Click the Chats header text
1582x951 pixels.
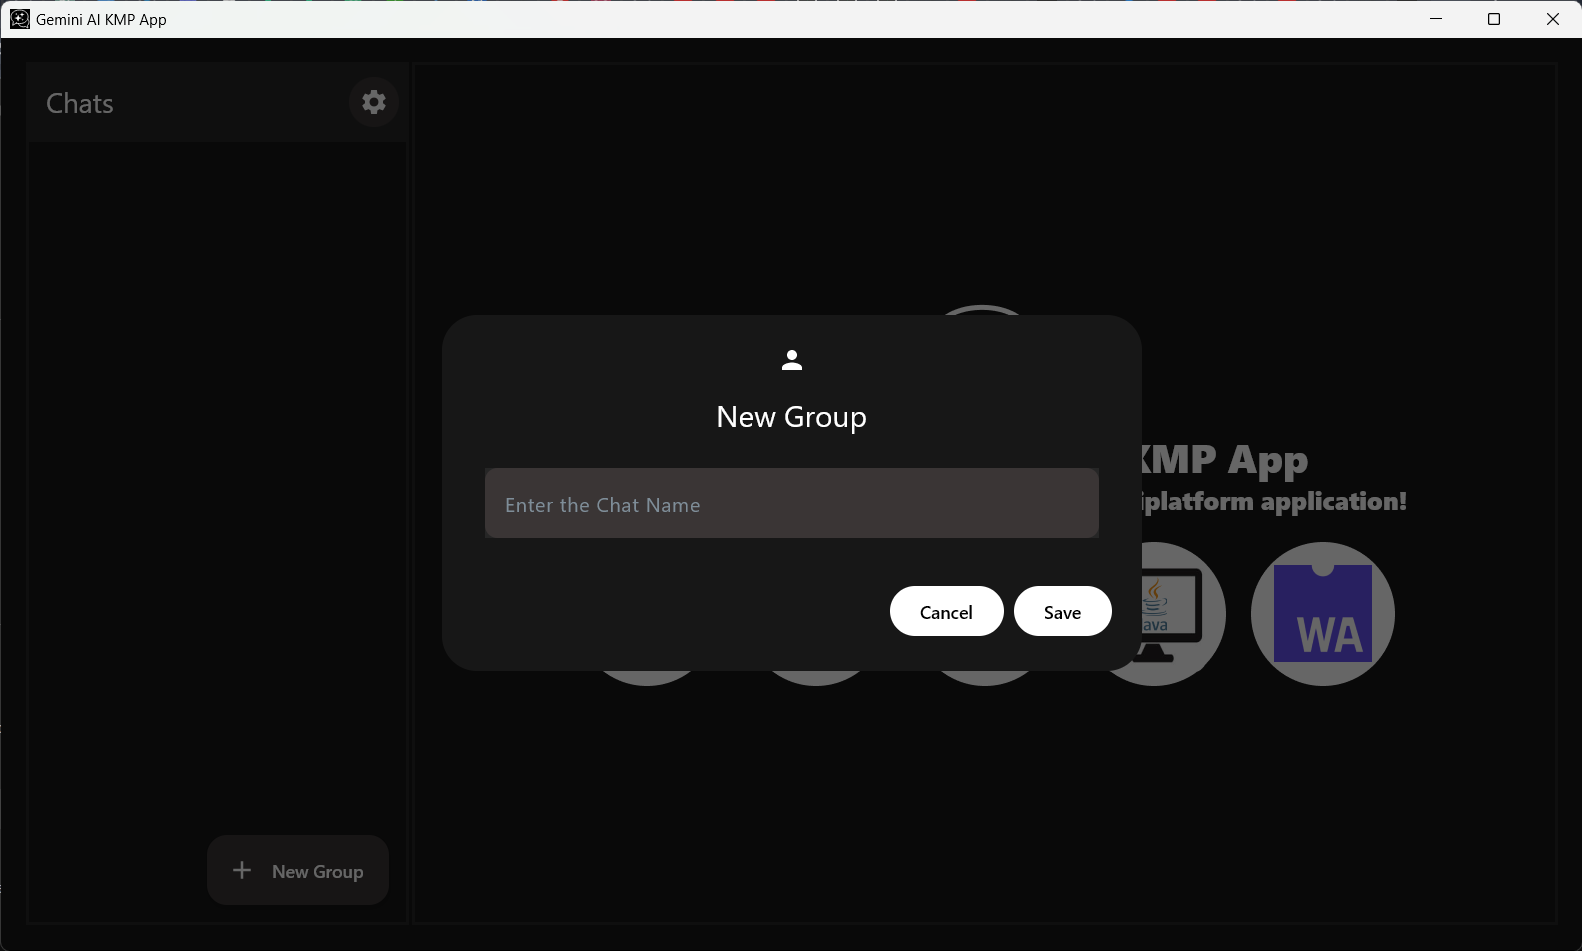80,103
